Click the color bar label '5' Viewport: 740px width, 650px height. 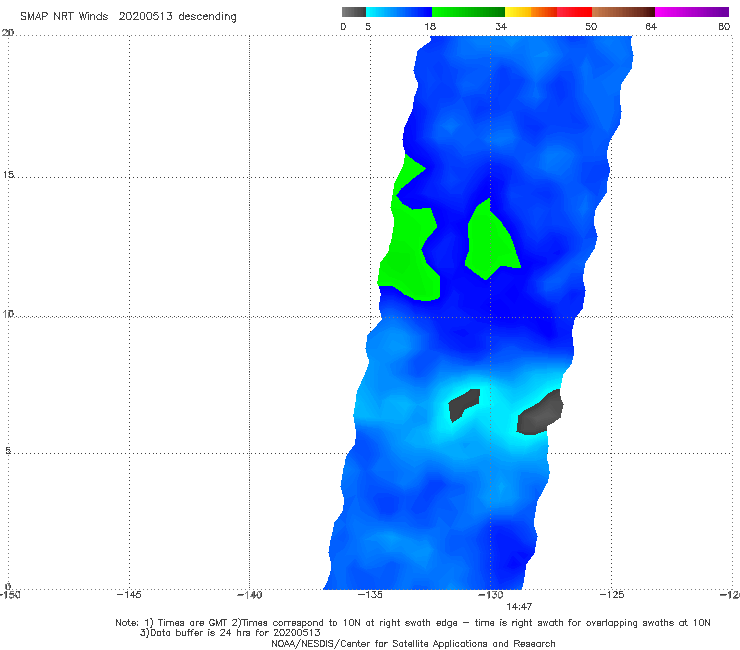[368, 27]
